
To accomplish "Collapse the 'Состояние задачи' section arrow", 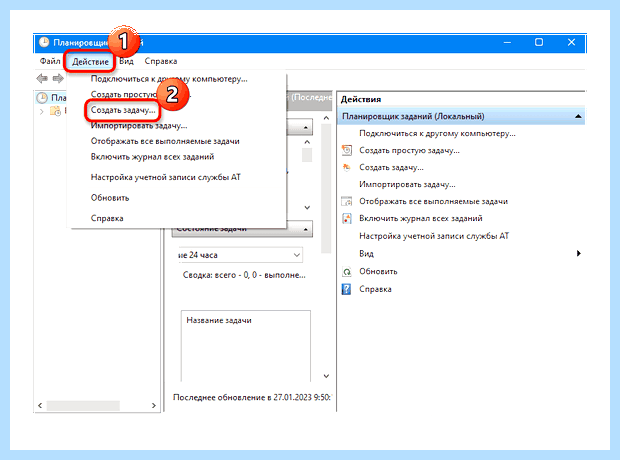I will coord(306,229).
